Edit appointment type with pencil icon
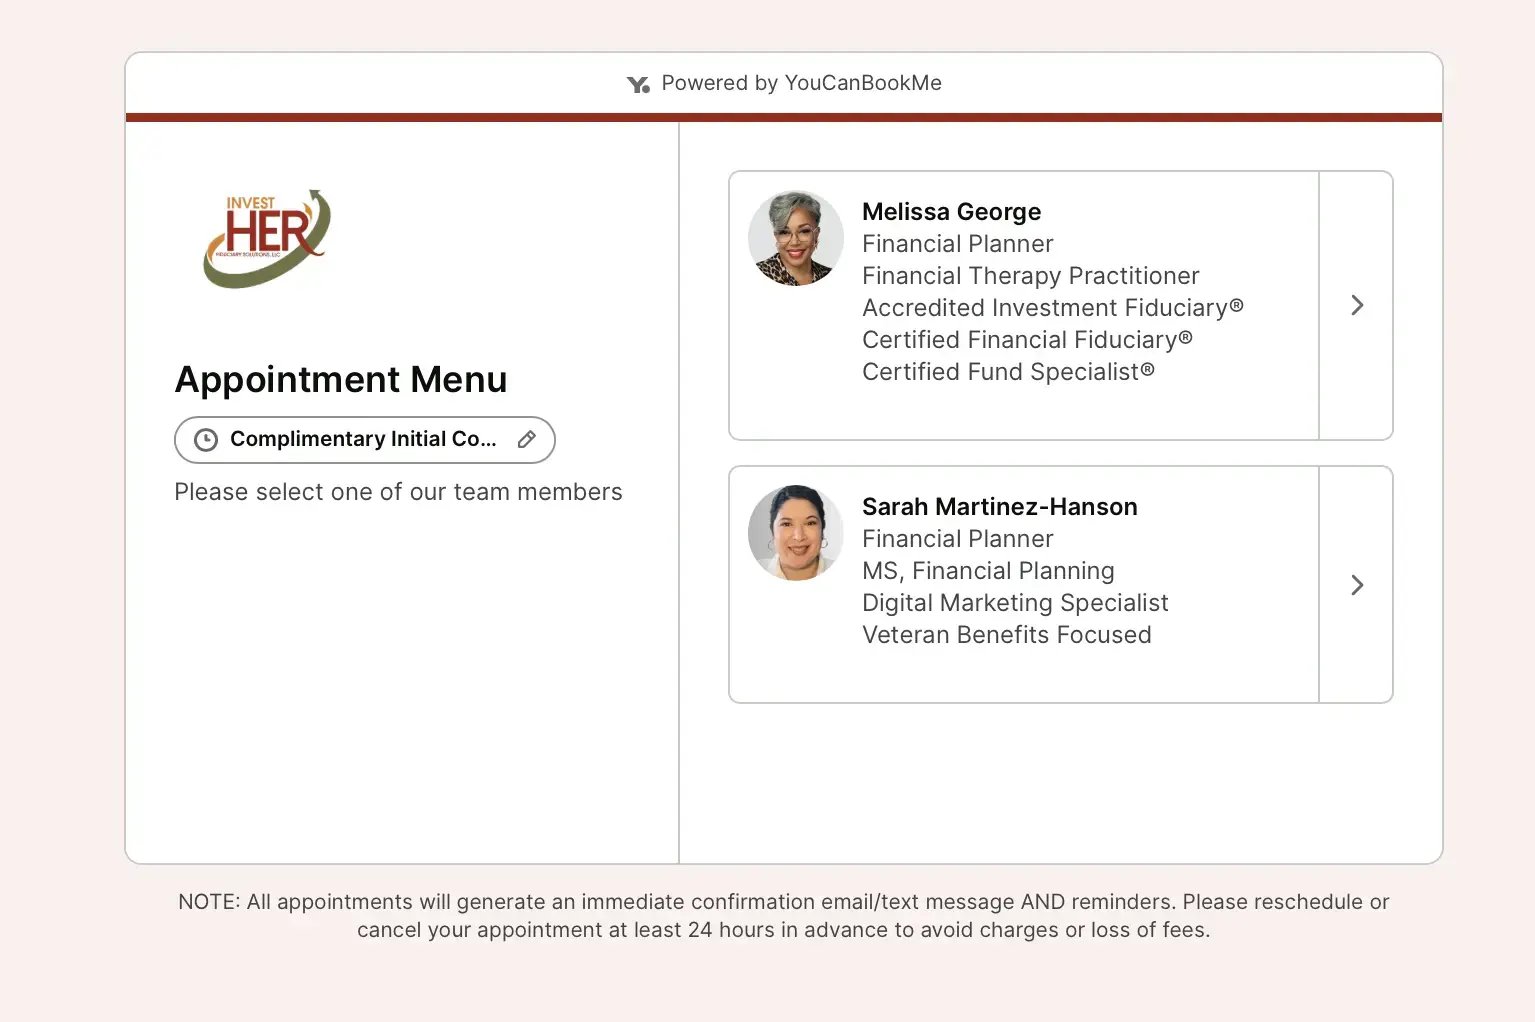Screen dimensions: 1535x1022 pyautogui.click(x=527, y=440)
